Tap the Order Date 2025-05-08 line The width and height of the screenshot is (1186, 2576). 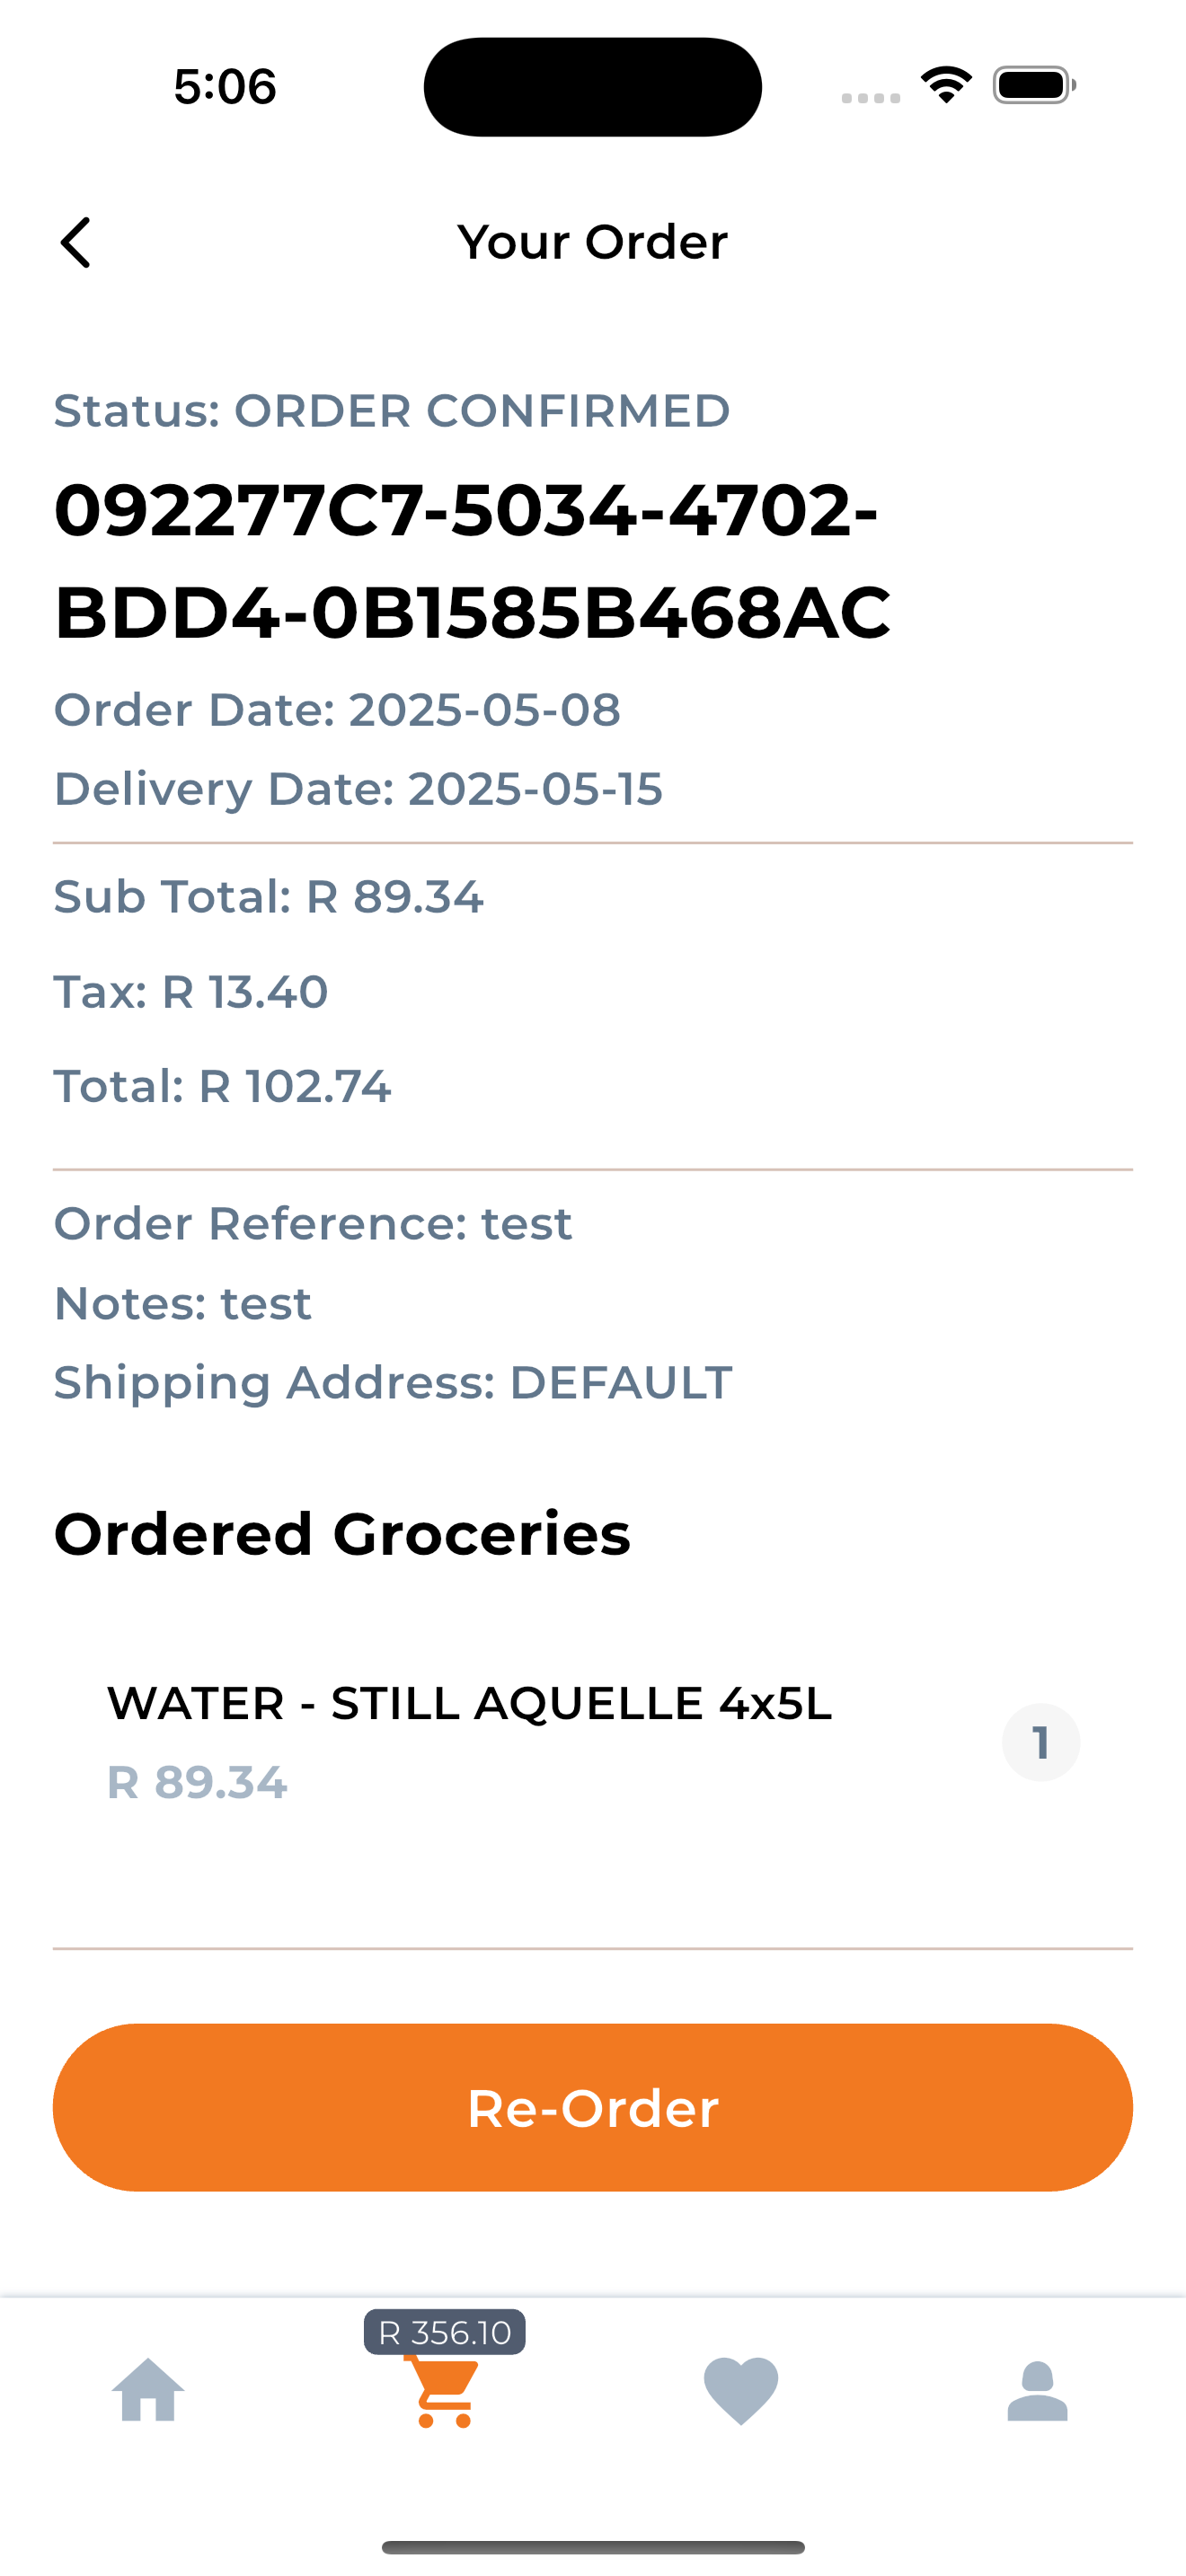point(337,710)
